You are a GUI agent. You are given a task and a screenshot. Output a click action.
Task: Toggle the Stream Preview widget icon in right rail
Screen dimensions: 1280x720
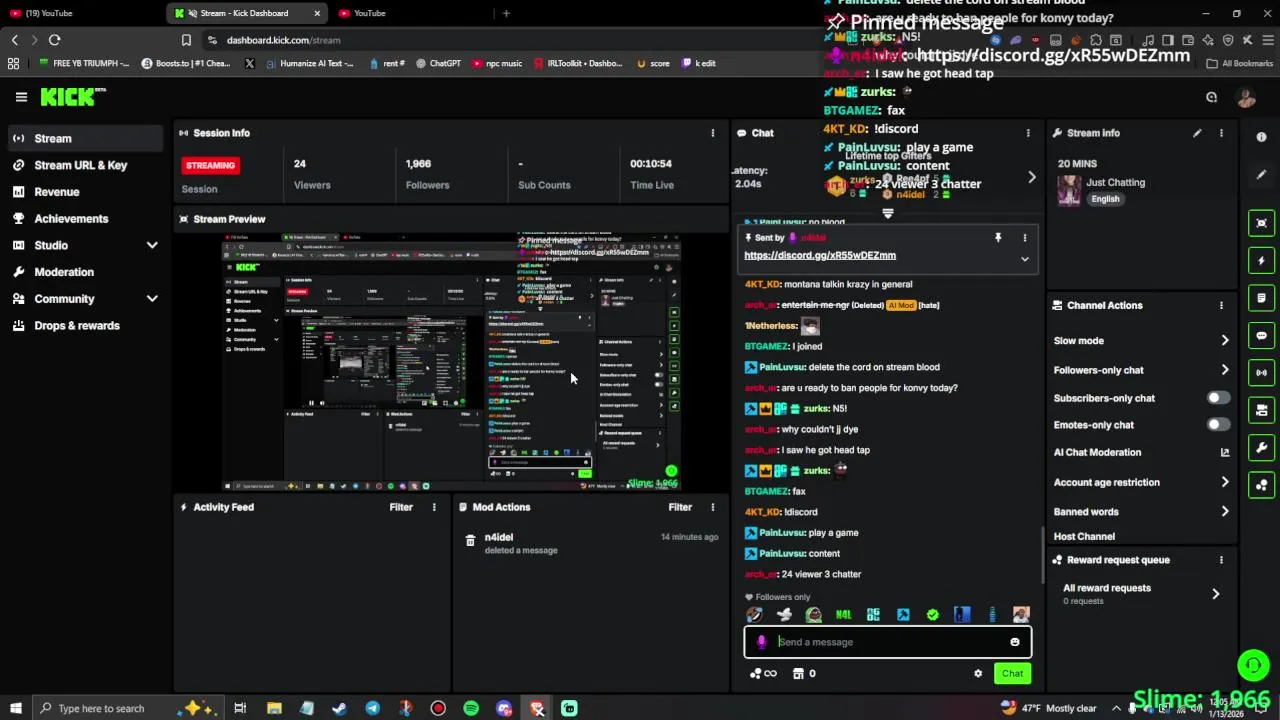[x=1262, y=223]
